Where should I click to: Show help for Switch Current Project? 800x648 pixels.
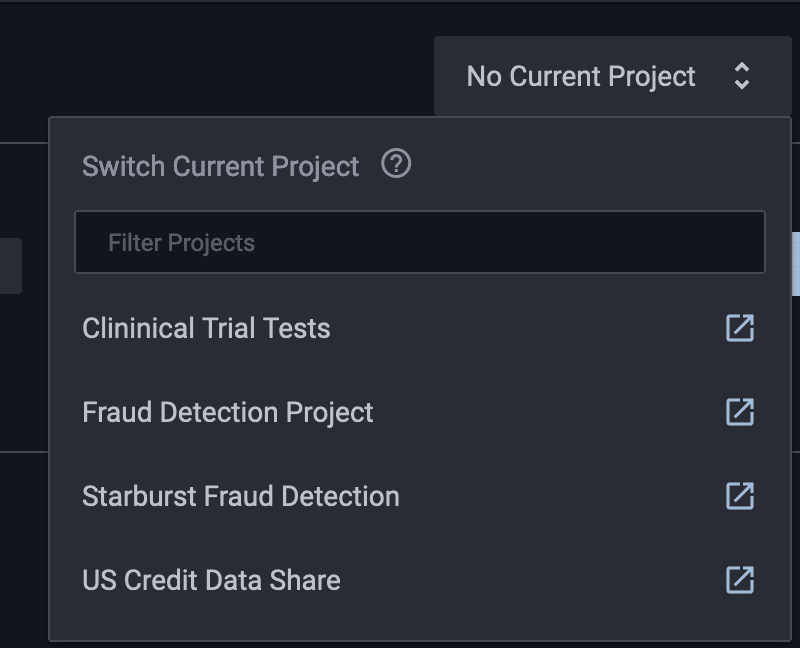(x=396, y=164)
